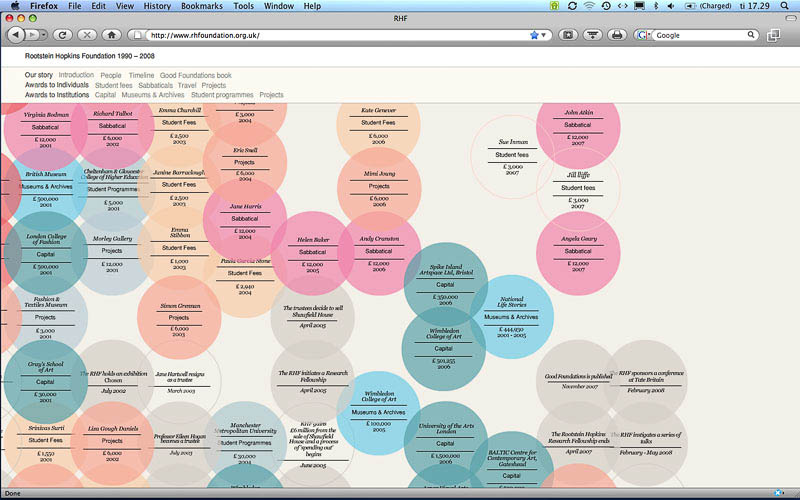Open the People link
The image size is (800, 500).
click(x=111, y=75)
